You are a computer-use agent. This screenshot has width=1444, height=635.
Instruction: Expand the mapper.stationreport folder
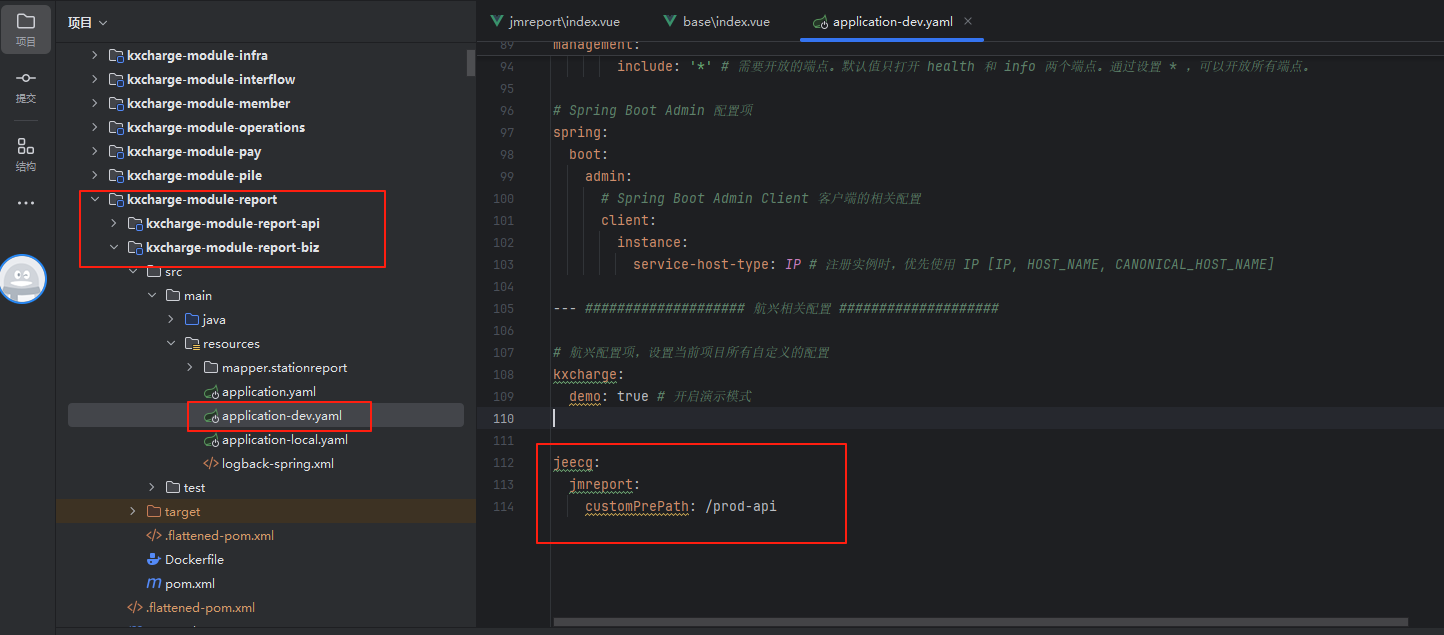pos(190,368)
